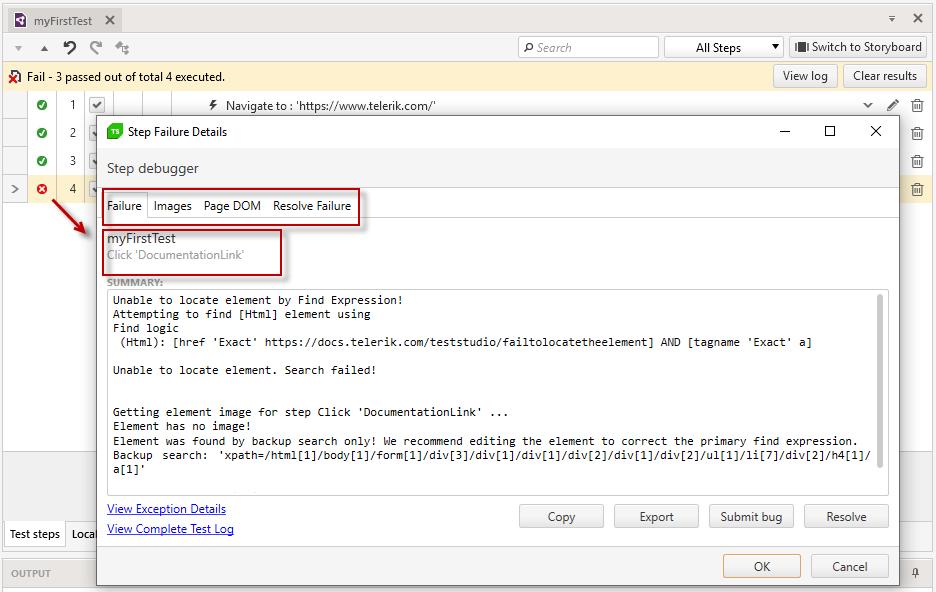Viewport: 936px width, 592px height.
Task: Delete step 1 with its trash icon
Action: [x=917, y=105]
